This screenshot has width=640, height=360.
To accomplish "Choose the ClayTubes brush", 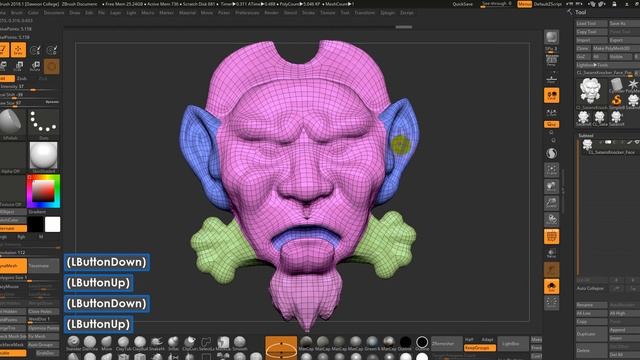I will pos(123,342).
